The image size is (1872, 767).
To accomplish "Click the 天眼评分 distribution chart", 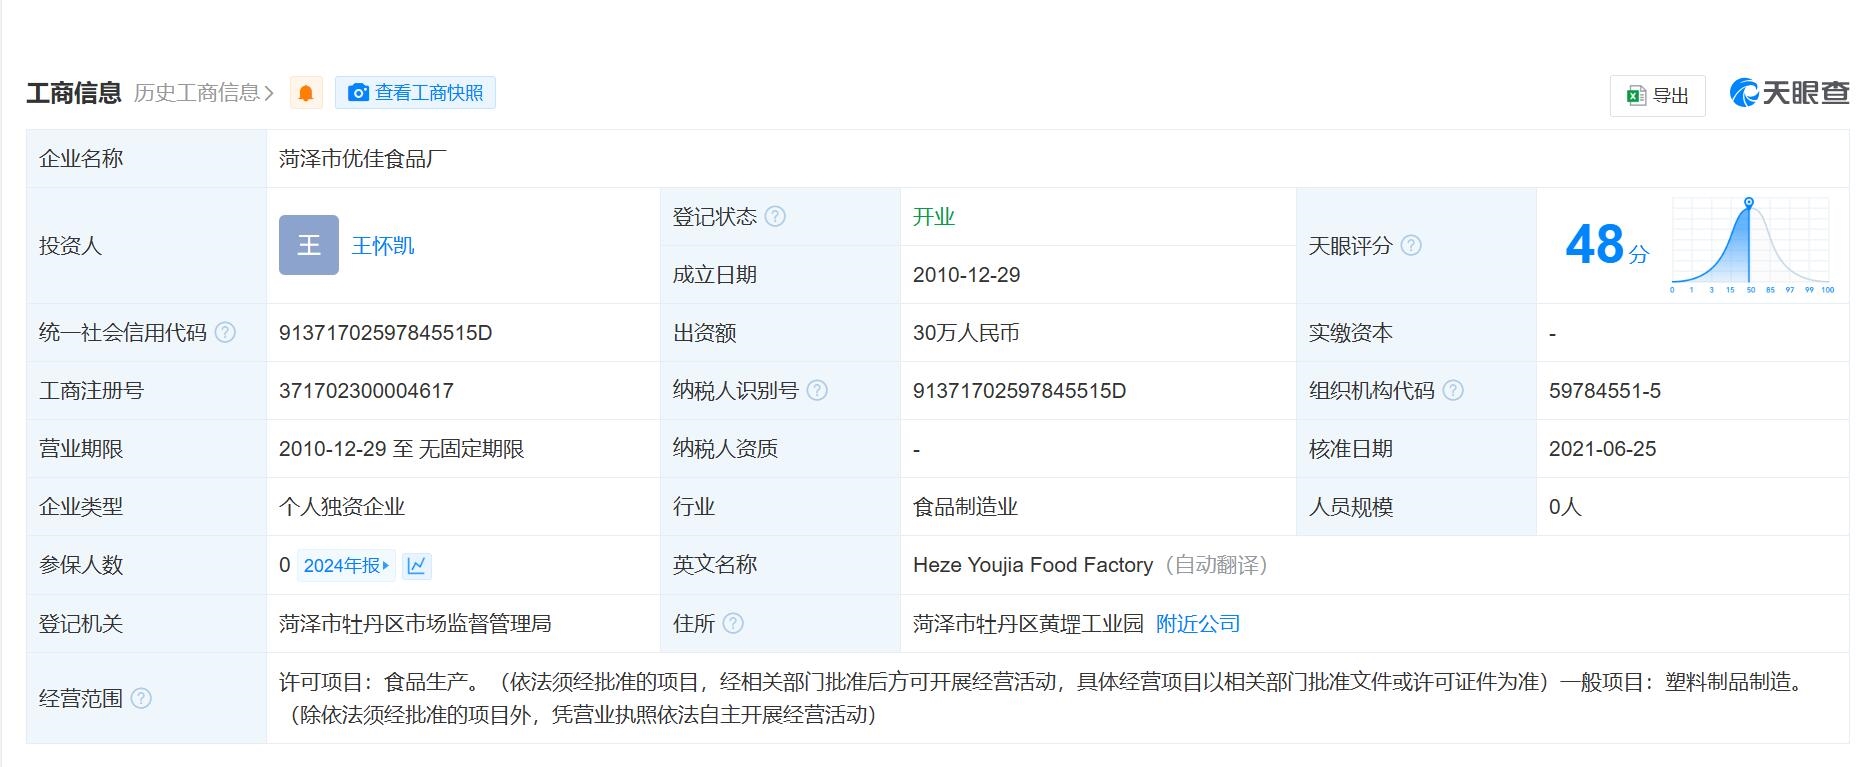I will [x=1752, y=245].
